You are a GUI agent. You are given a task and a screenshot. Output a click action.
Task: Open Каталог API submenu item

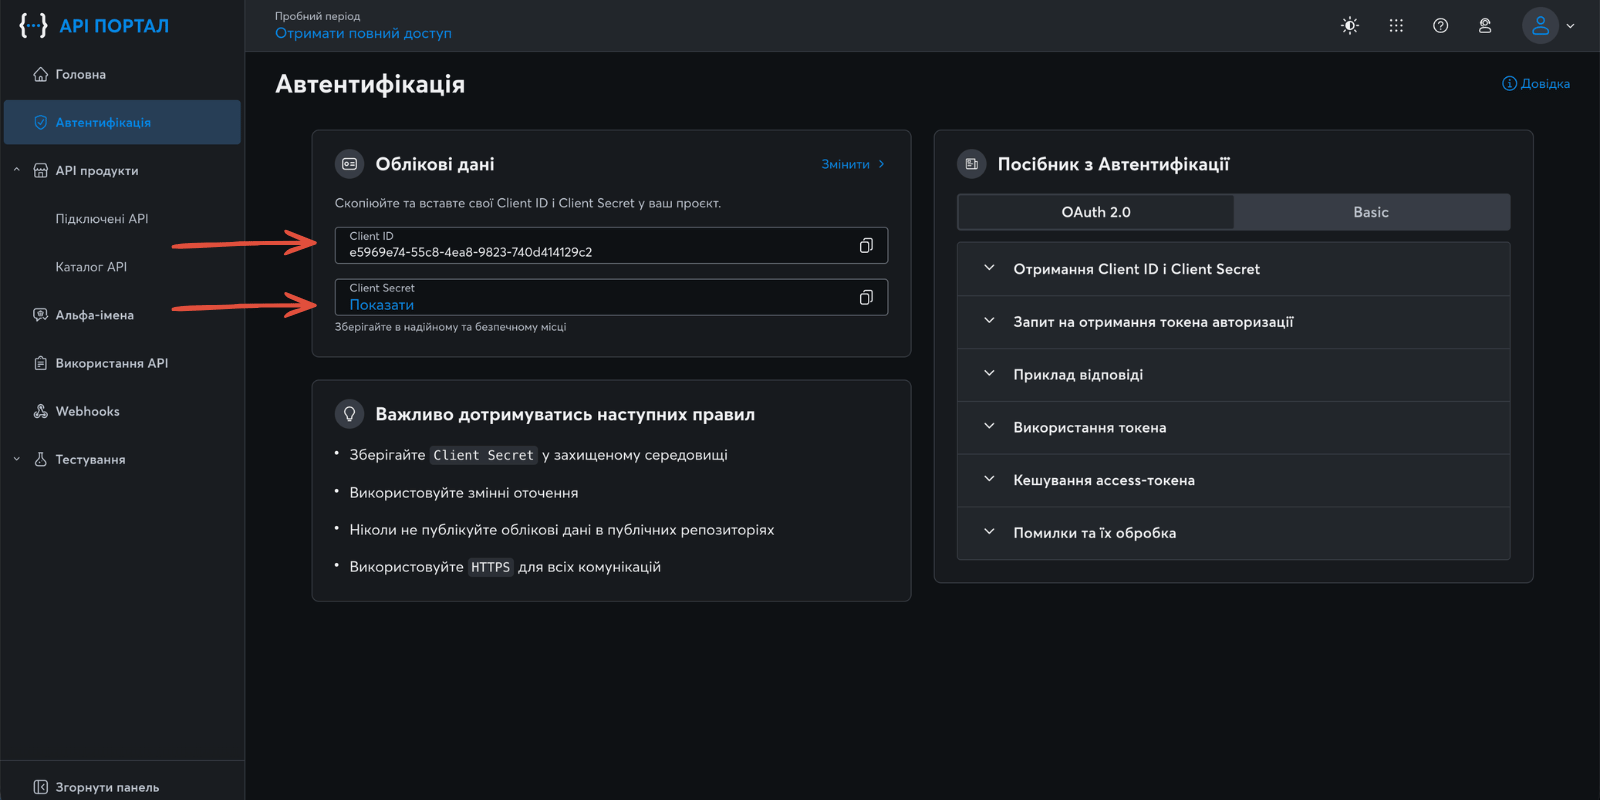[91, 267]
